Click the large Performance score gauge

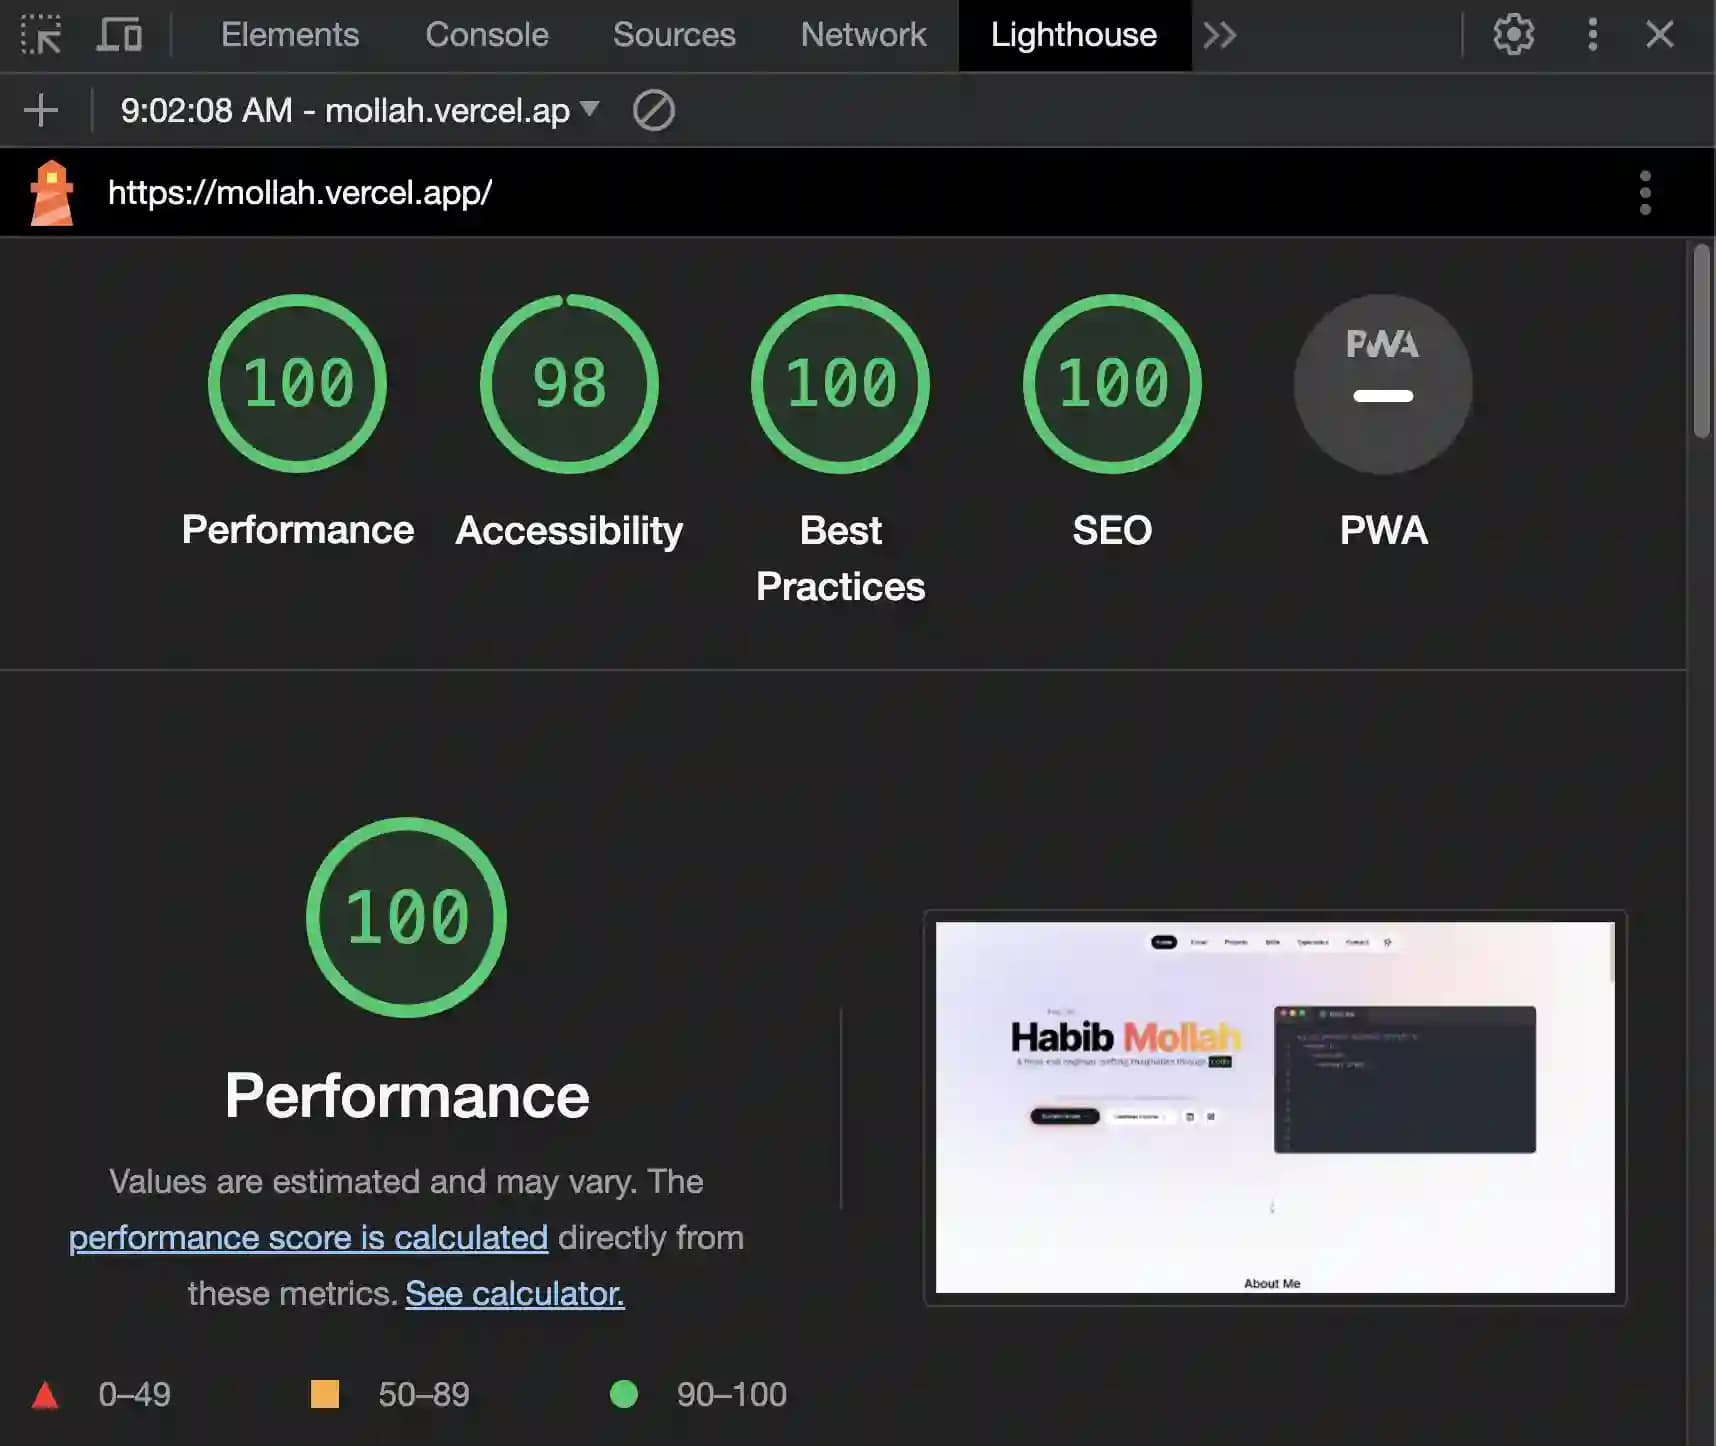[x=407, y=917]
